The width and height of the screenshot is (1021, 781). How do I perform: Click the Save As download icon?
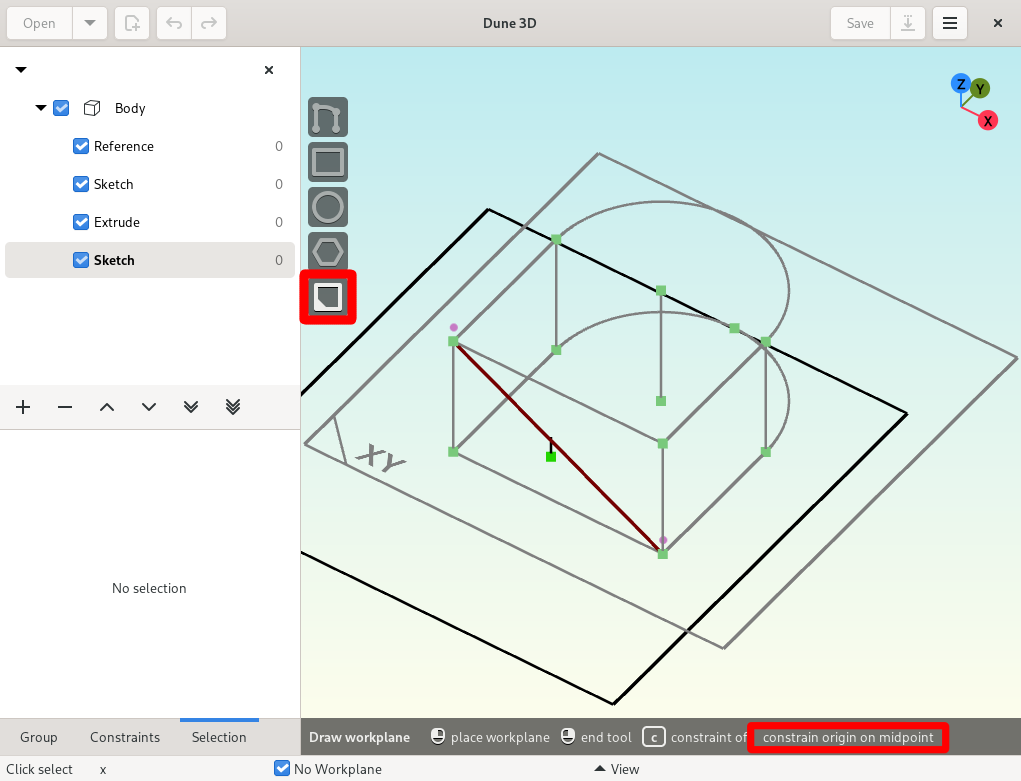click(908, 23)
